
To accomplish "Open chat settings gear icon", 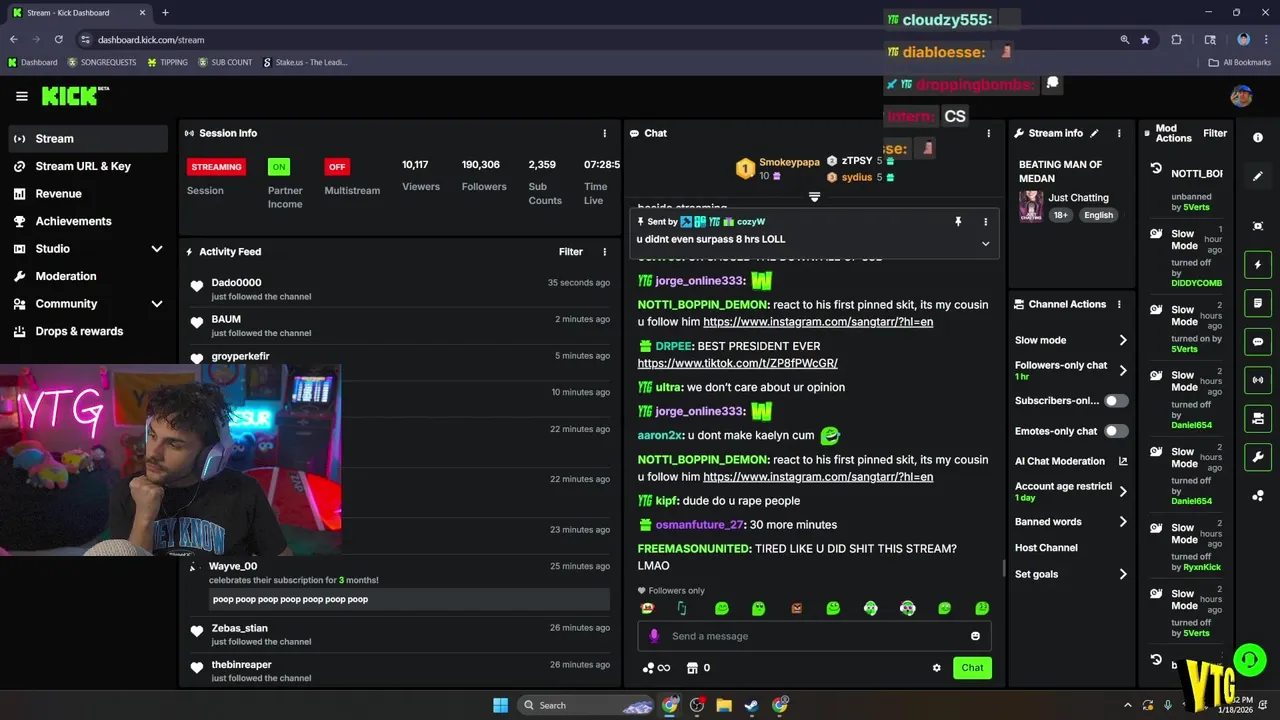I will point(937,668).
